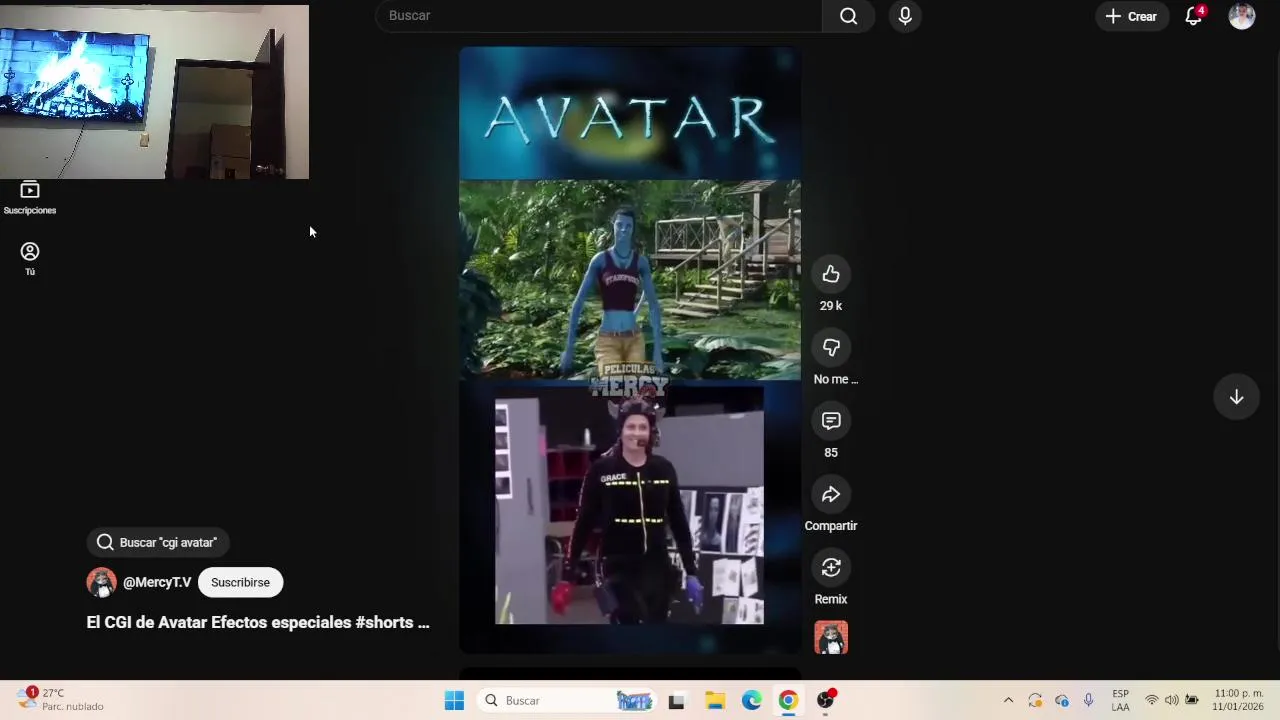Screen dimensions: 1280x720
Task: Open the short's title description text
Action: [x=258, y=622]
